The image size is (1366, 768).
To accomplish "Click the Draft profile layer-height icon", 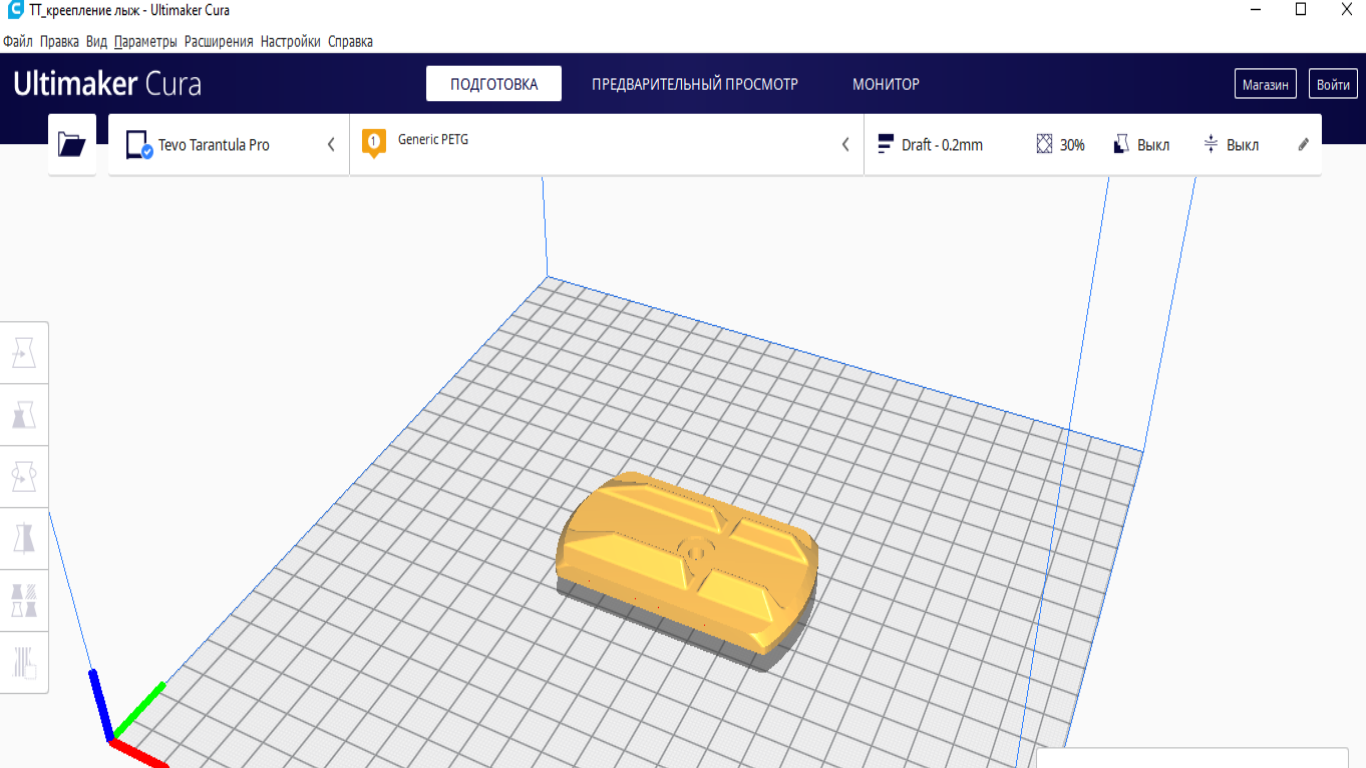I will pyautogui.click(x=885, y=145).
